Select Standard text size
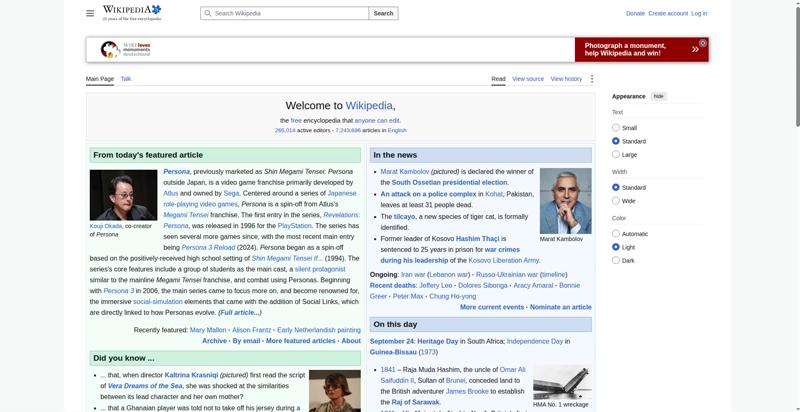The height and width of the screenshot is (412, 800). 616,141
